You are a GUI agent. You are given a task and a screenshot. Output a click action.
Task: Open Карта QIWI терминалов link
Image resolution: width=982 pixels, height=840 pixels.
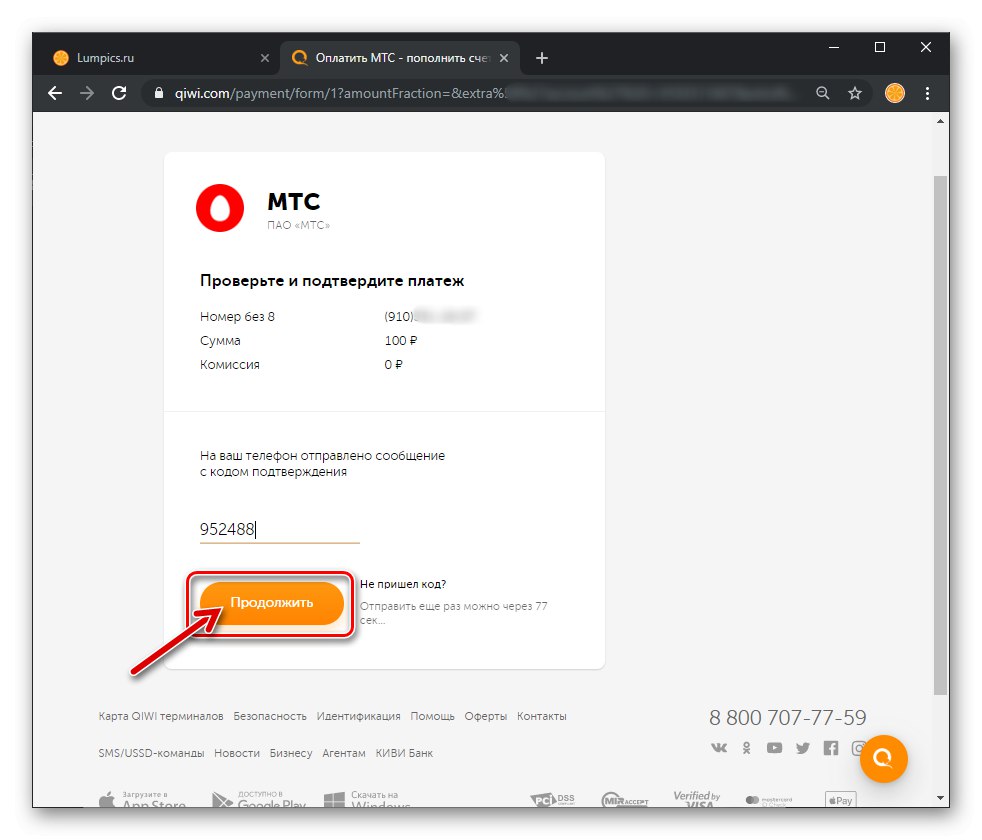[x=160, y=716]
